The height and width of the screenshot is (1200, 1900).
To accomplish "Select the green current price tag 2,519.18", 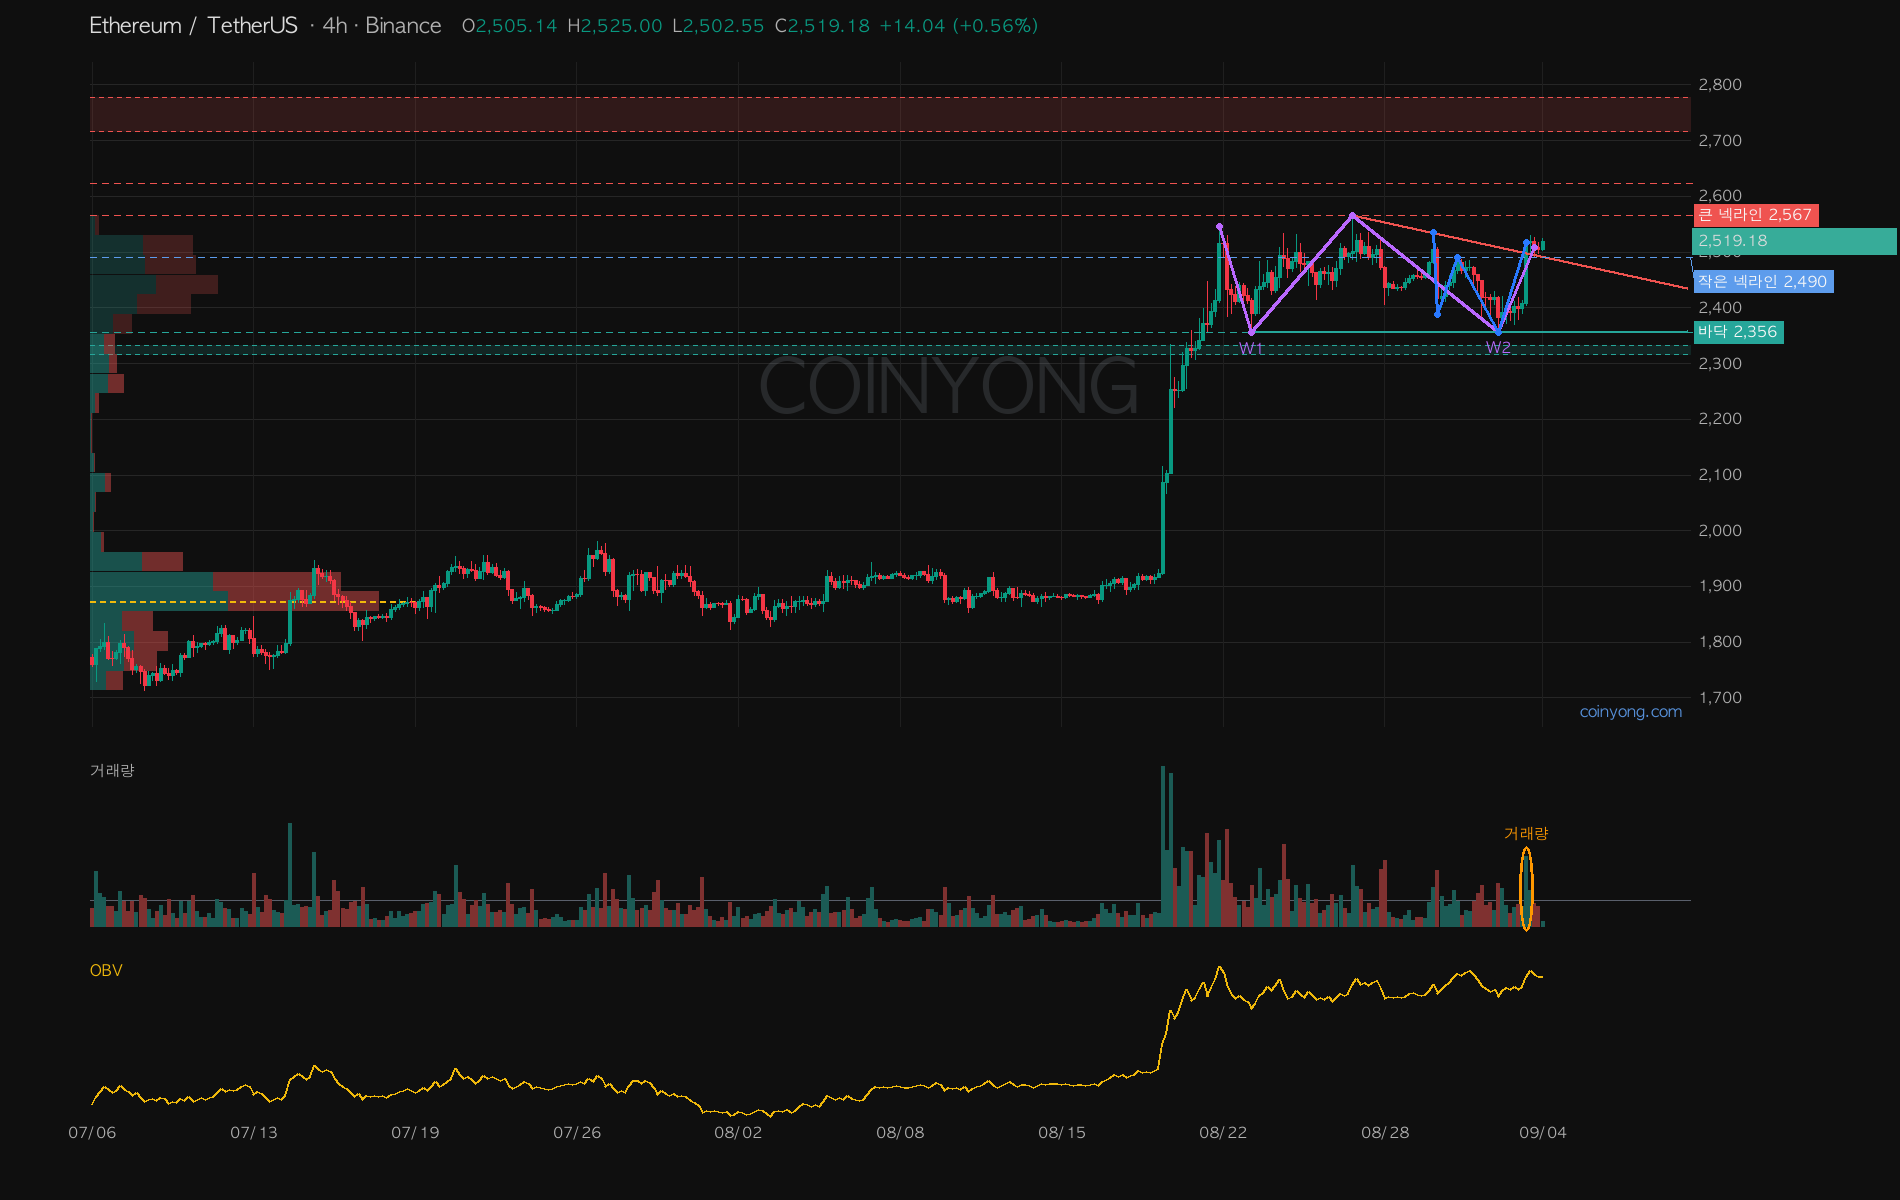I will [1794, 241].
